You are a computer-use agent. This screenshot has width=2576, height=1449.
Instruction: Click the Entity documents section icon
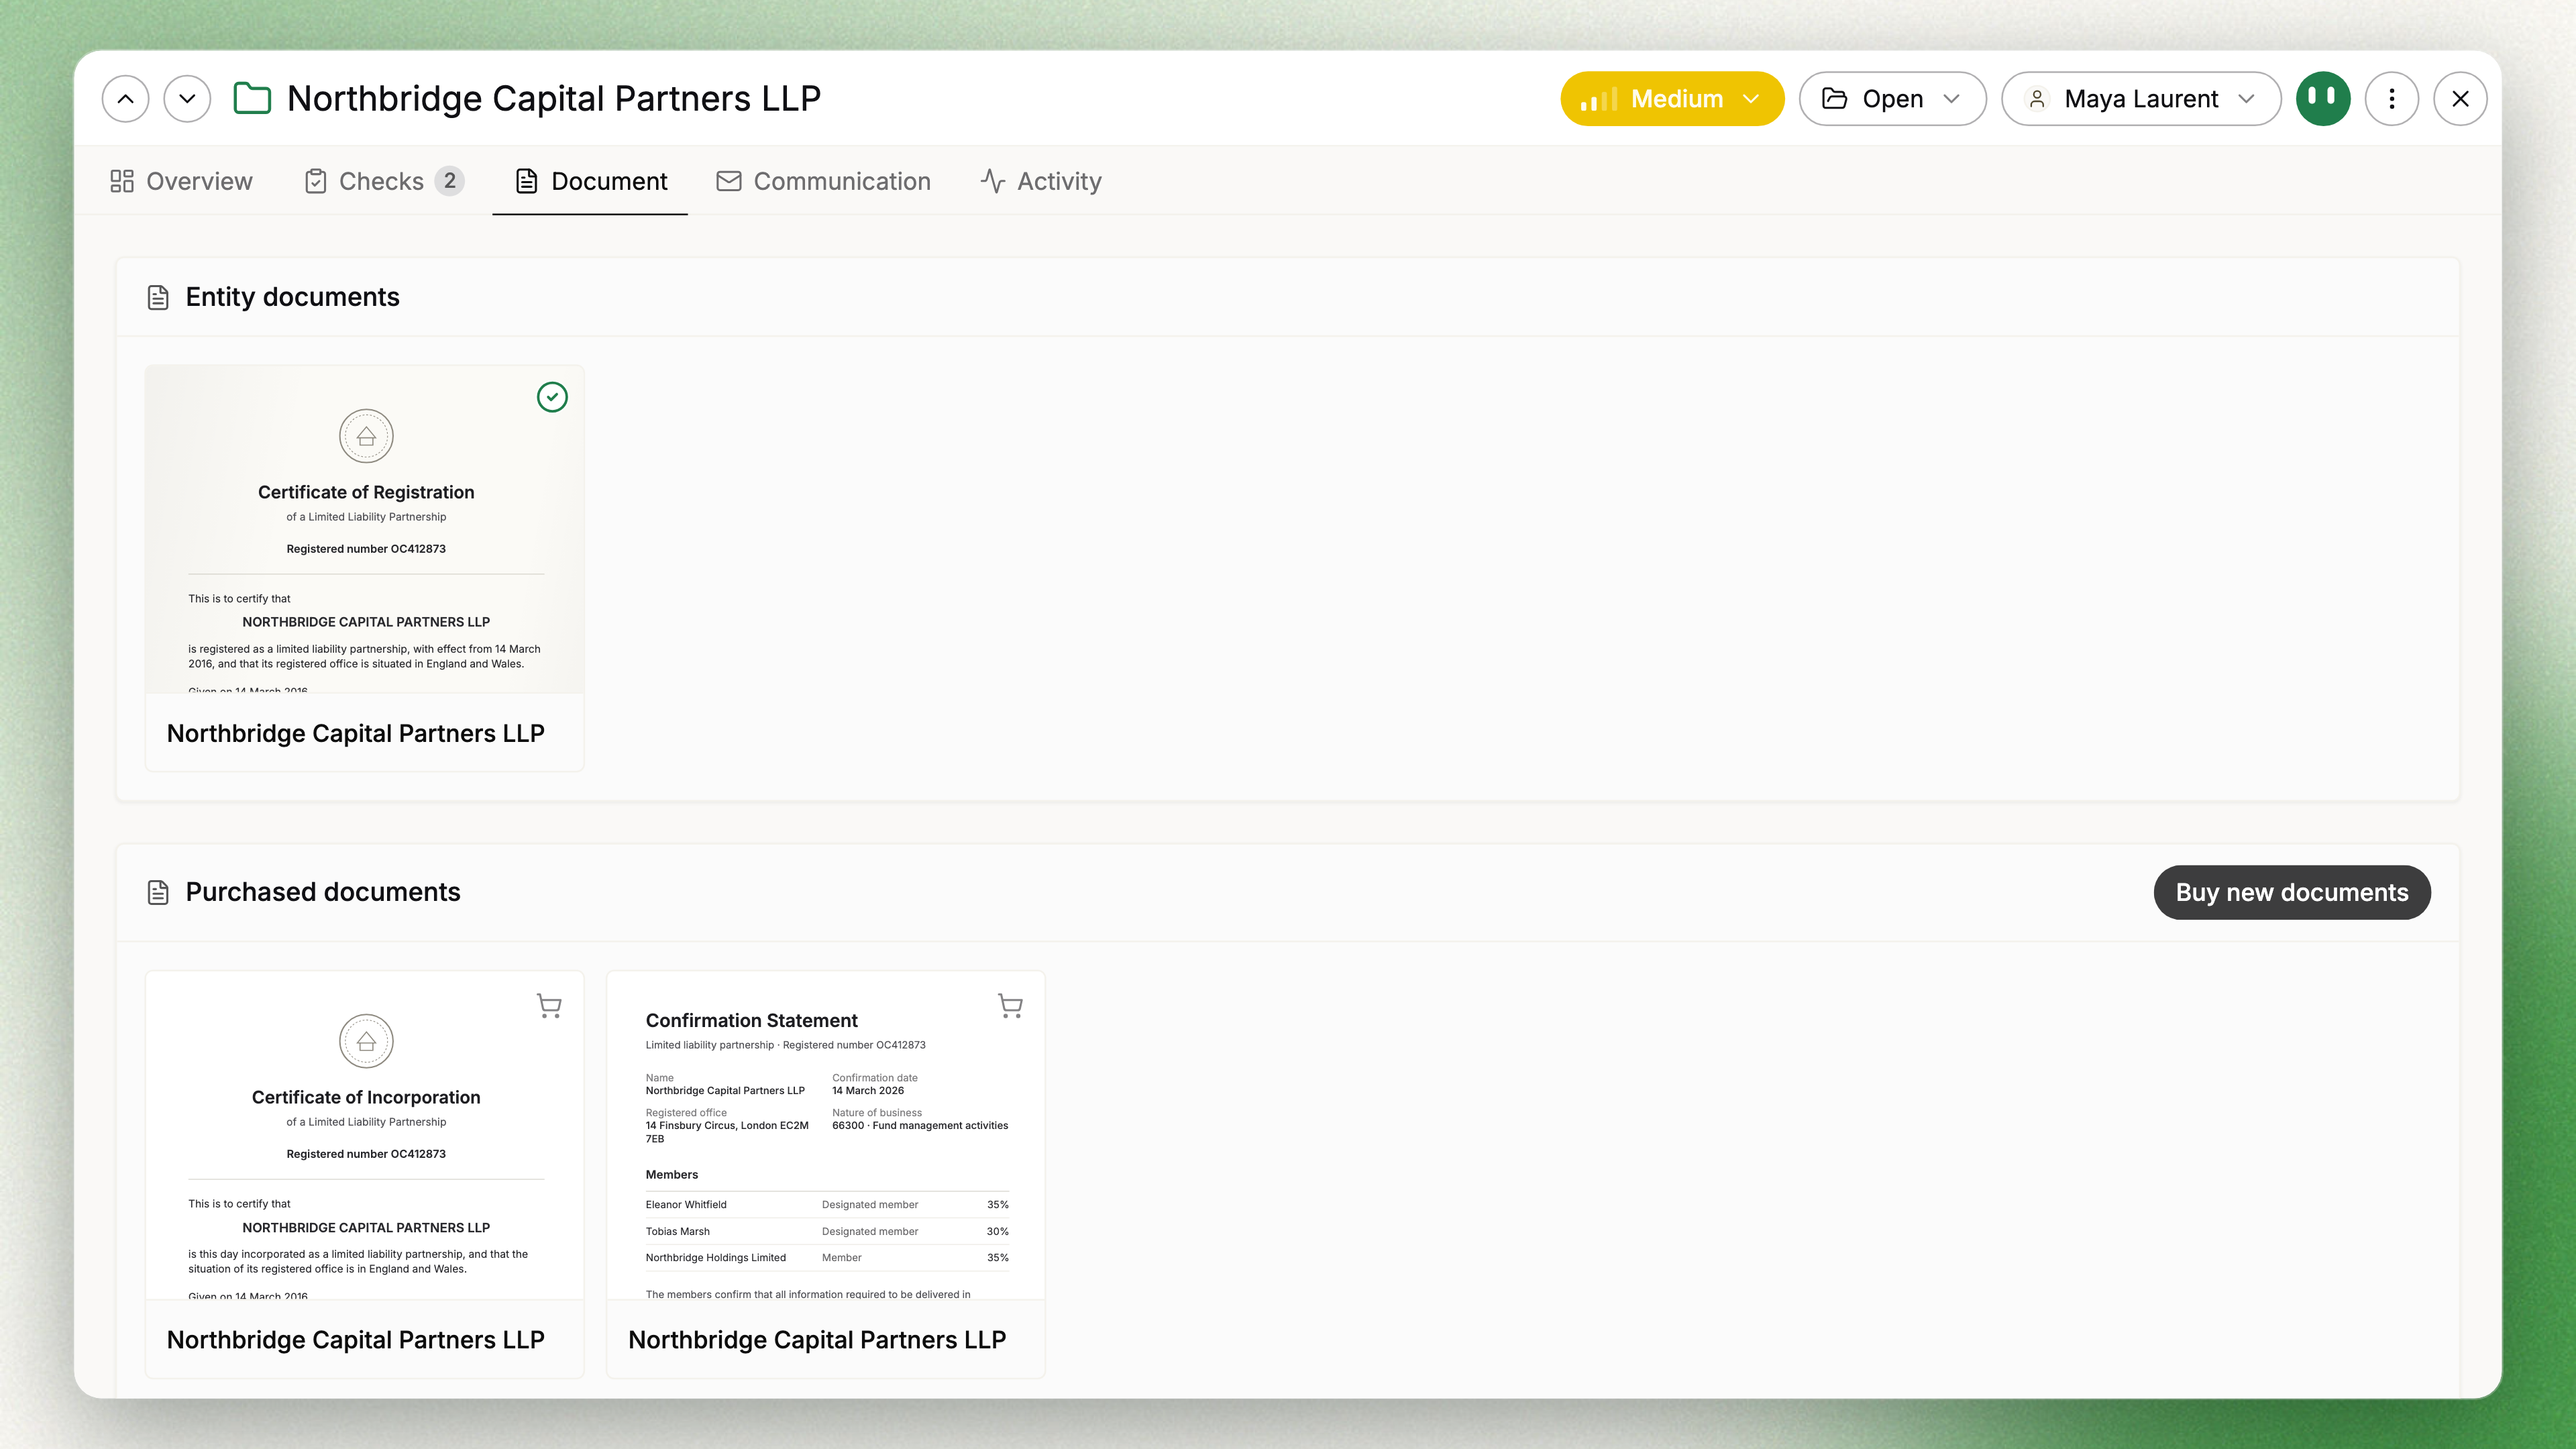(158, 297)
